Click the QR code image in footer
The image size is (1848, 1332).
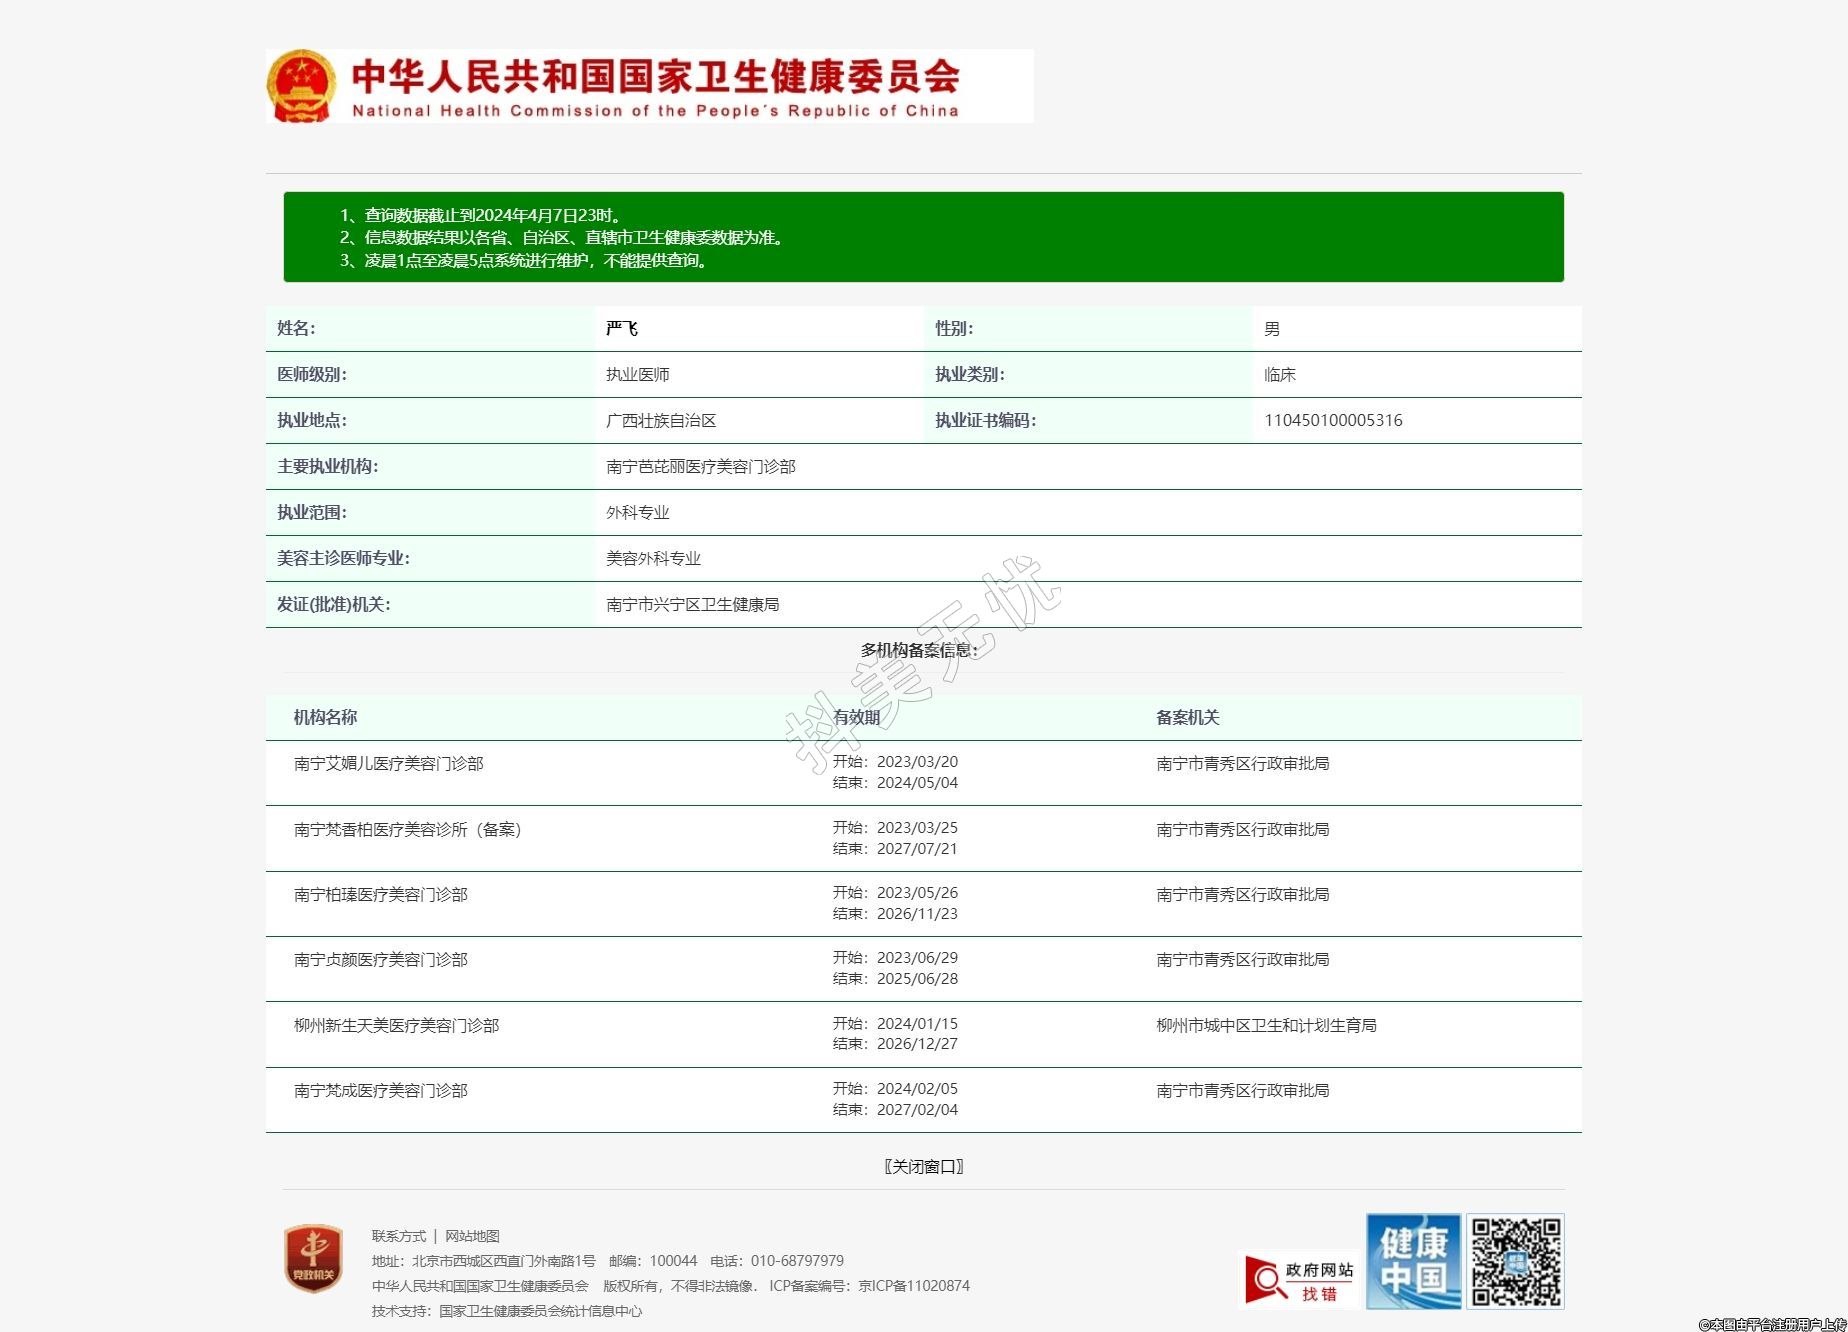coord(1515,1261)
